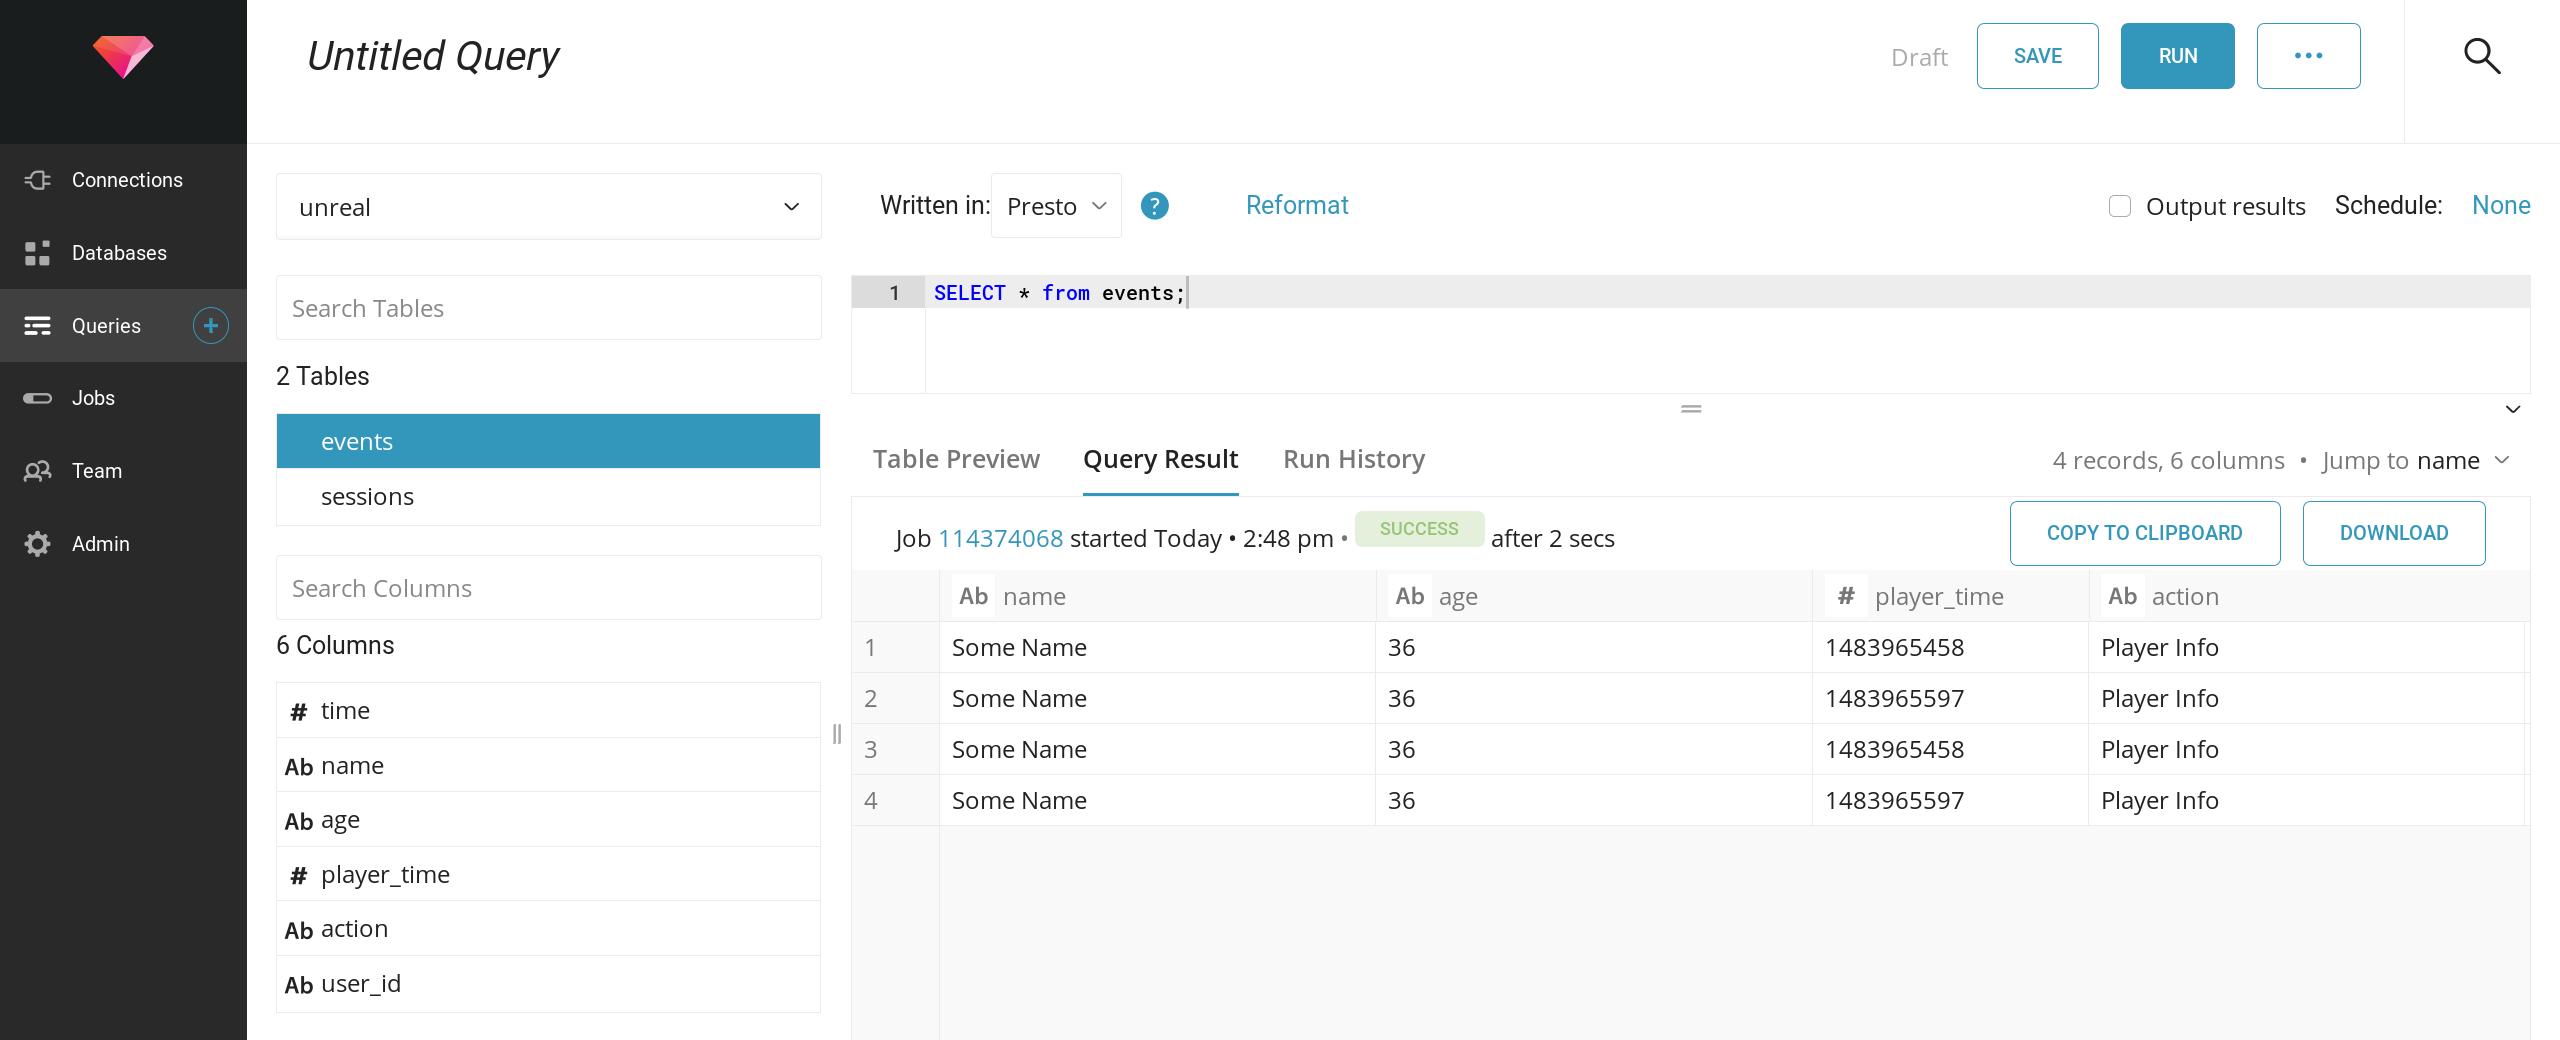This screenshot has width=2560, height=1040.
Task: Open the Admin gear icon
Action: pos(38,544)
